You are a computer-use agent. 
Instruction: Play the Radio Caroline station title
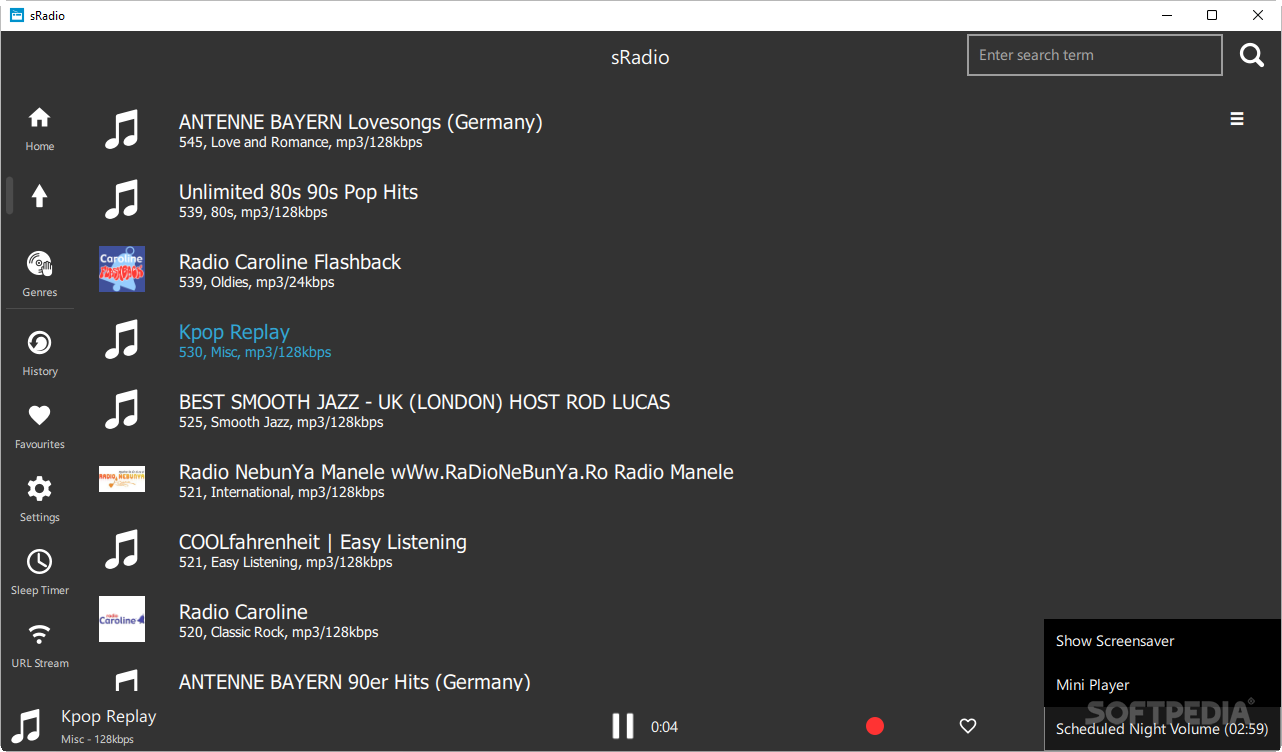pyautogui.click(x=243, y=612)
